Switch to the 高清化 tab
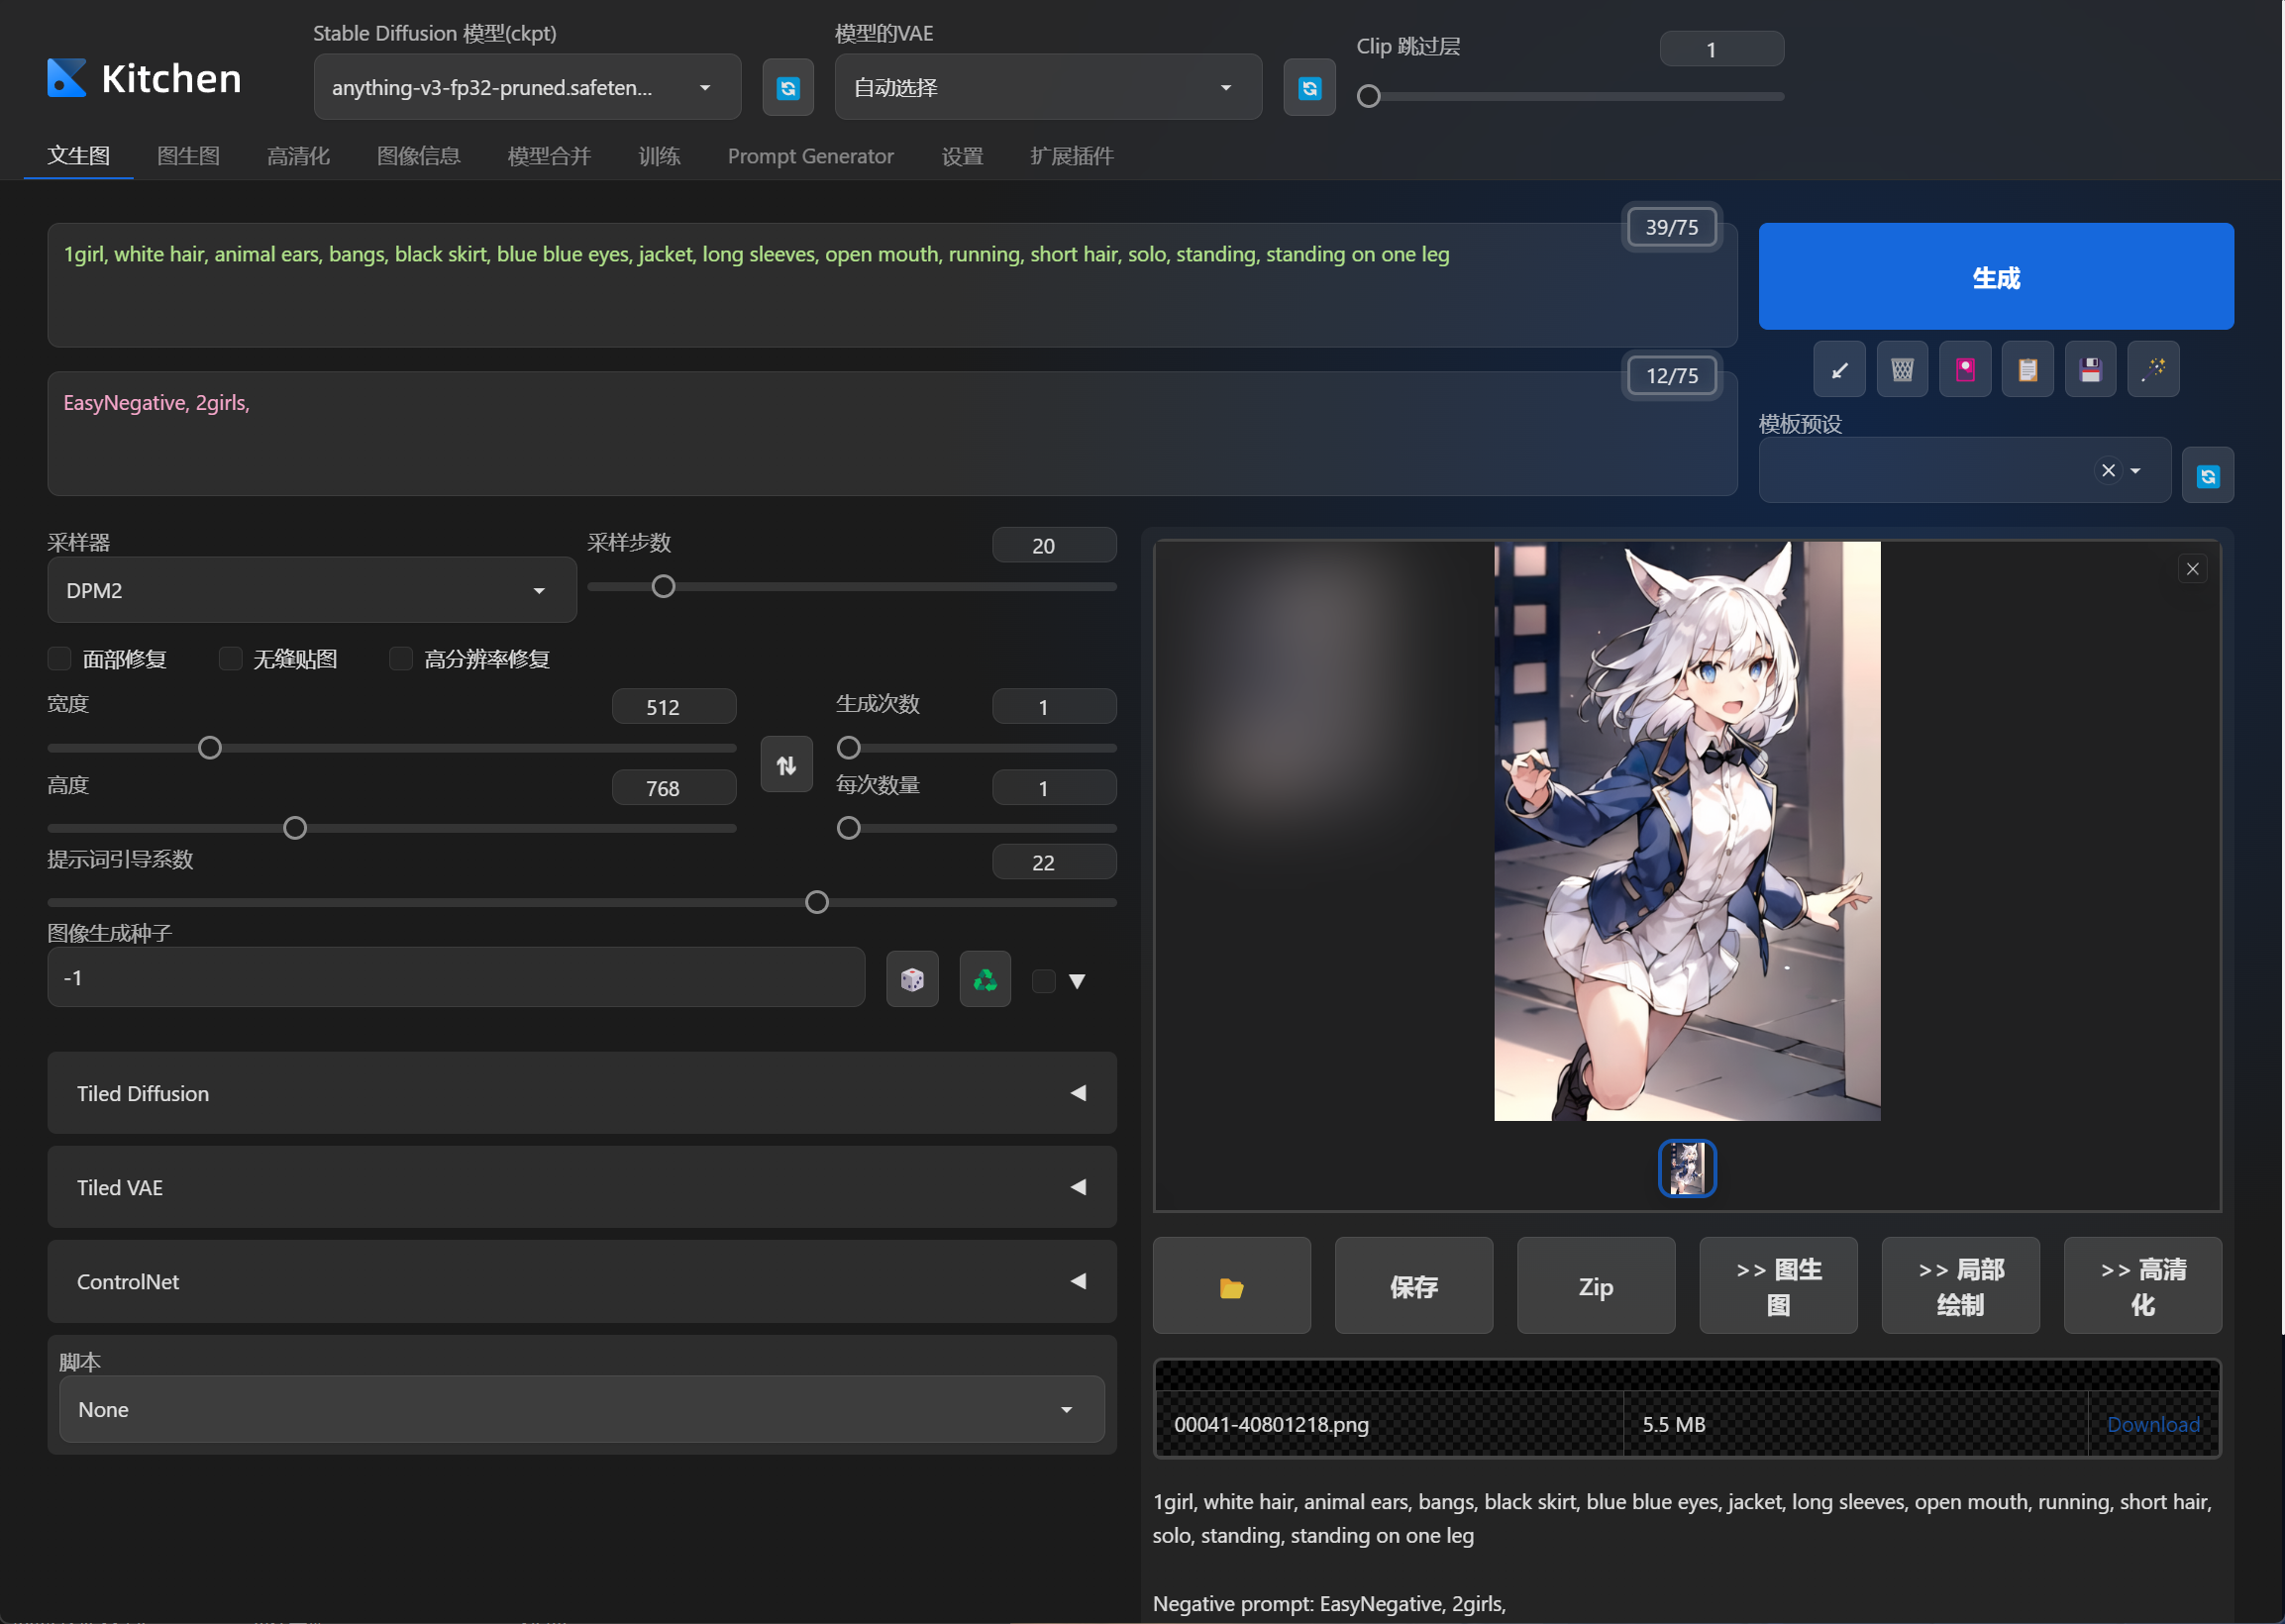 point(298,156)
